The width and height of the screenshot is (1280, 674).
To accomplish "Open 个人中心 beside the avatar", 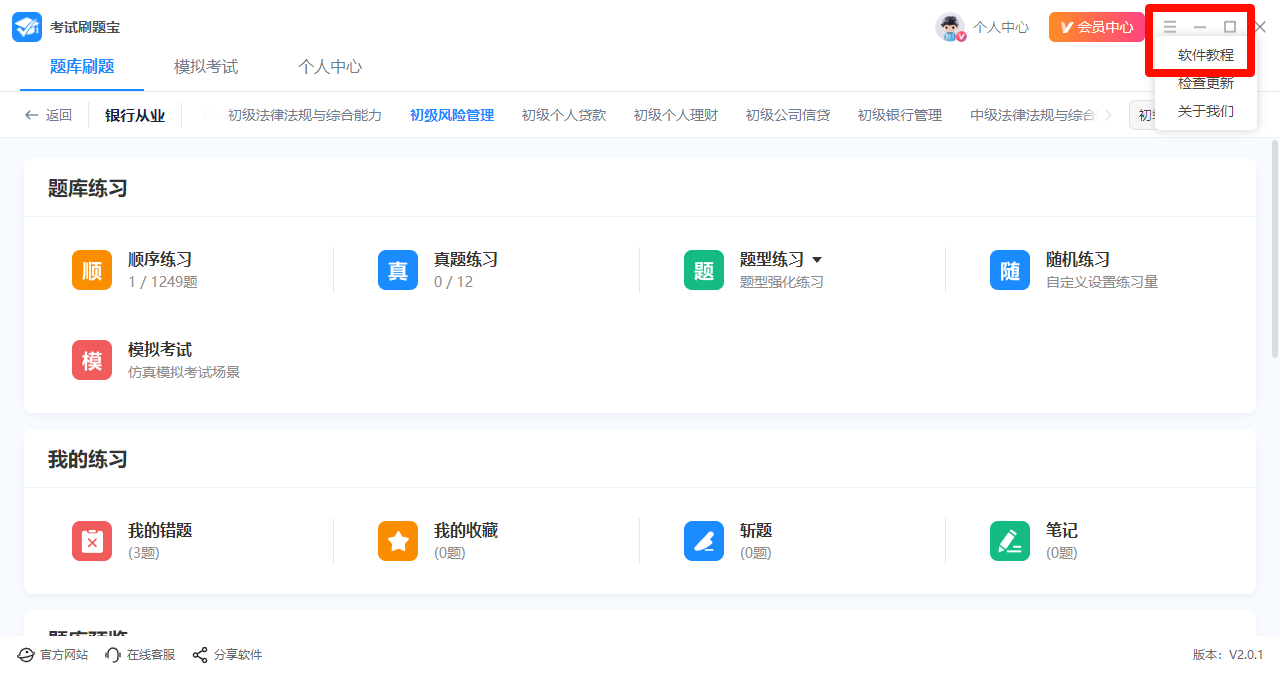I will [x=1001, y=27].
